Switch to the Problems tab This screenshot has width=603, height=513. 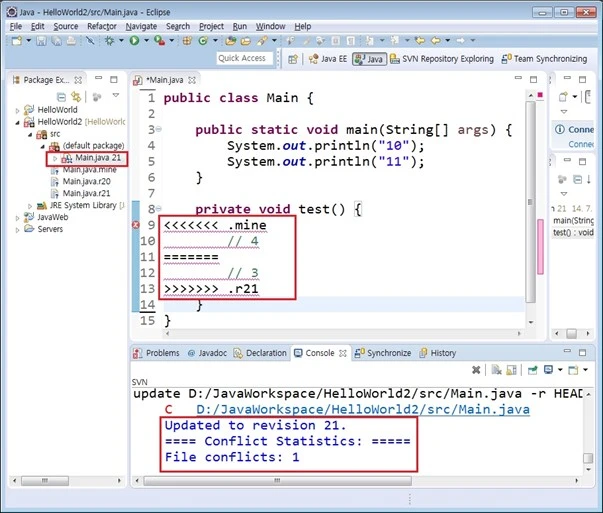tap(156, 353)
